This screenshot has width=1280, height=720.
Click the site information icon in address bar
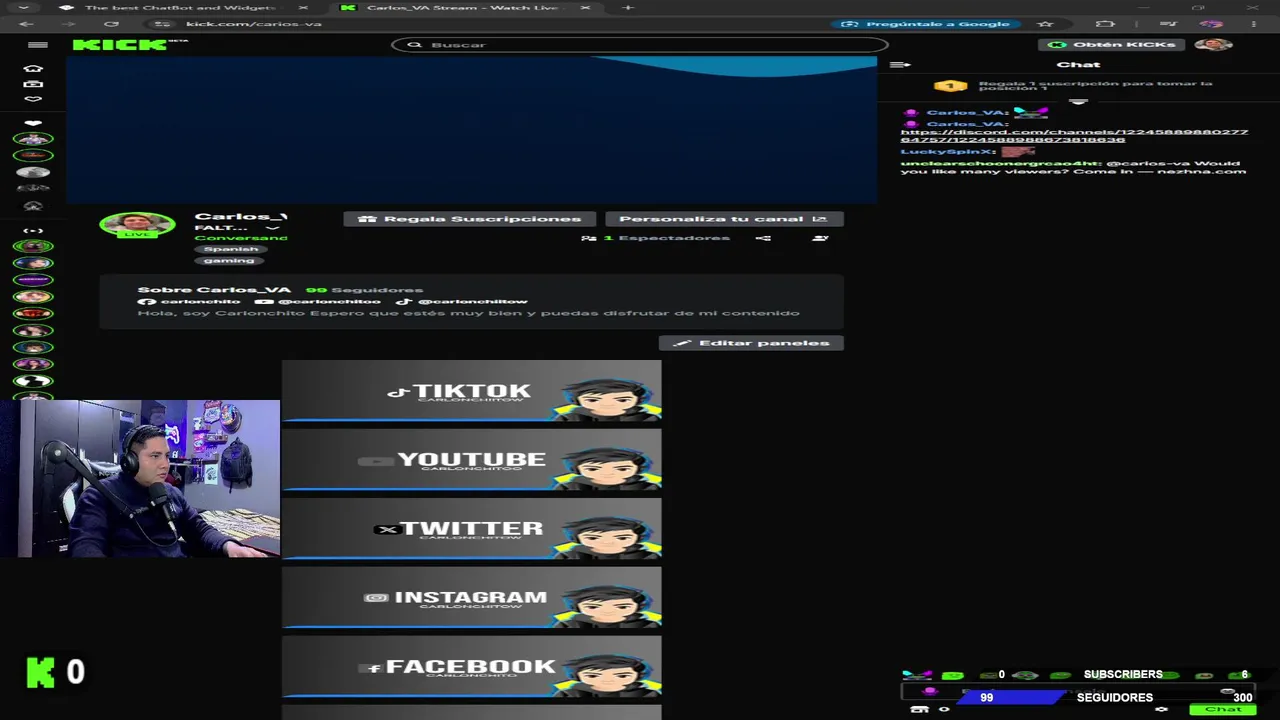(x=163, y=23)
